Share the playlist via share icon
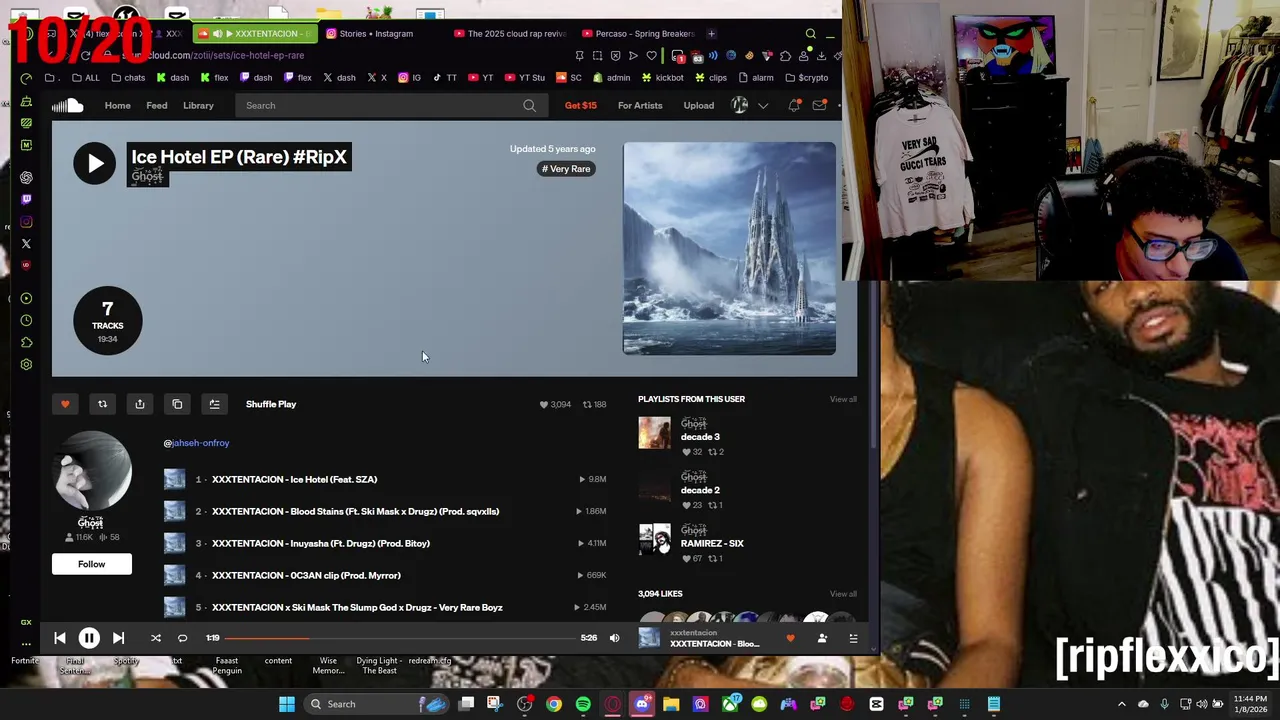Viewport: 1280px width, 720px height. [x=140, y=404]
